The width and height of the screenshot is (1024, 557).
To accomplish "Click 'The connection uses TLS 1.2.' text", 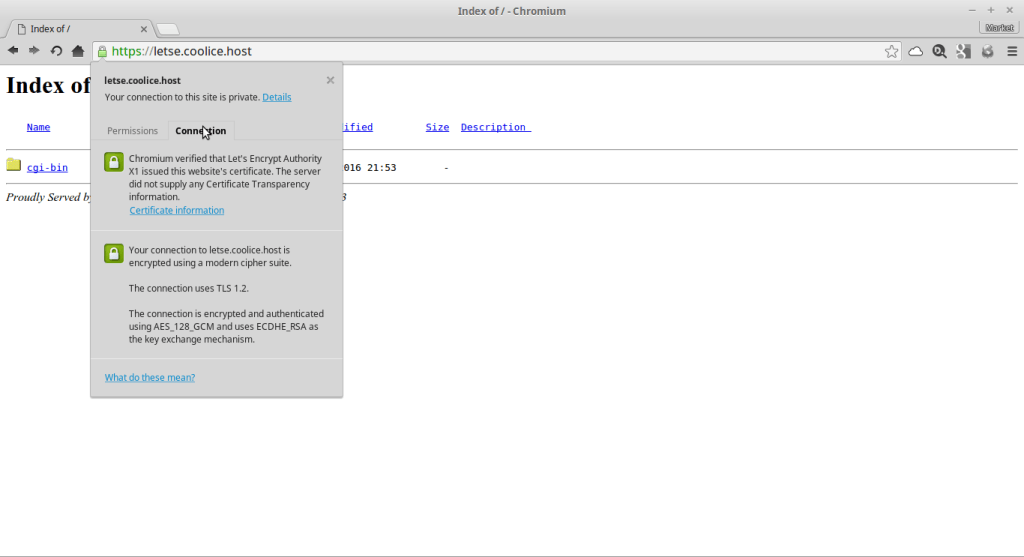I will click(x=189, y=289).
